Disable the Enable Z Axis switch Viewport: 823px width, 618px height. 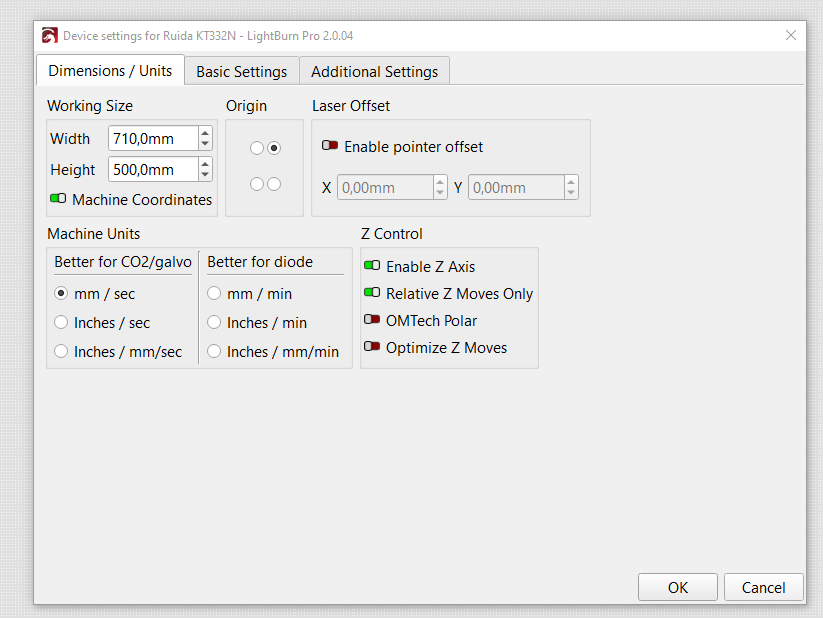(x=374, y=266)
